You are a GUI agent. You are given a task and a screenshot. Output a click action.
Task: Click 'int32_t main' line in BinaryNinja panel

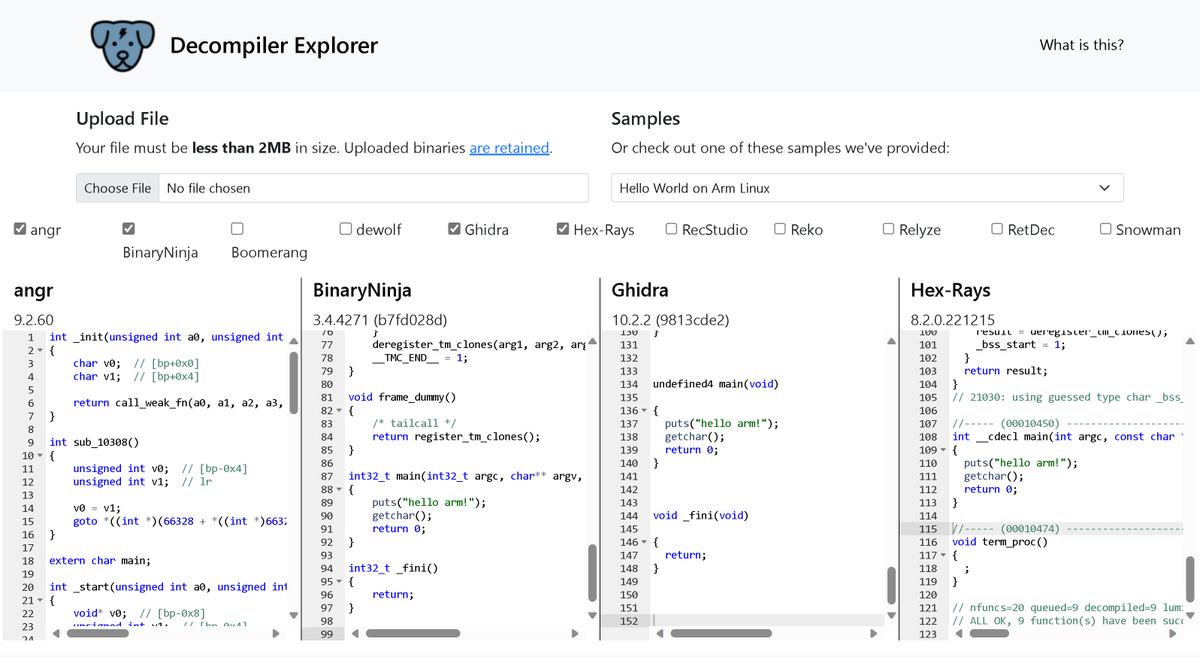tap(465, 476)
